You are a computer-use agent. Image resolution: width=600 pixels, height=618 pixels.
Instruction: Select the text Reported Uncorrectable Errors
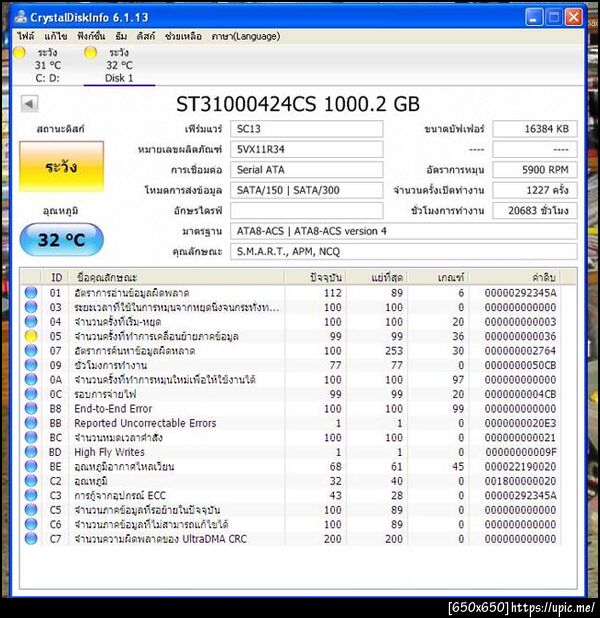tap(145, 423)
